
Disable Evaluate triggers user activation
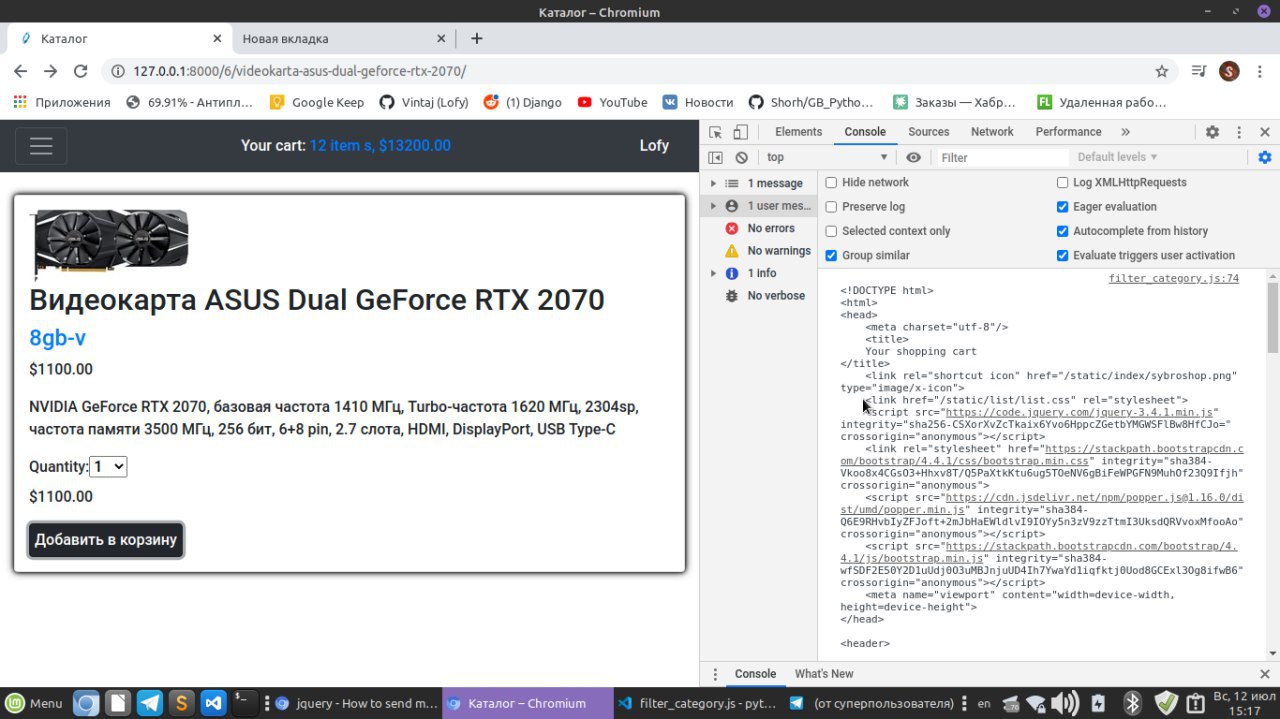1063,256
